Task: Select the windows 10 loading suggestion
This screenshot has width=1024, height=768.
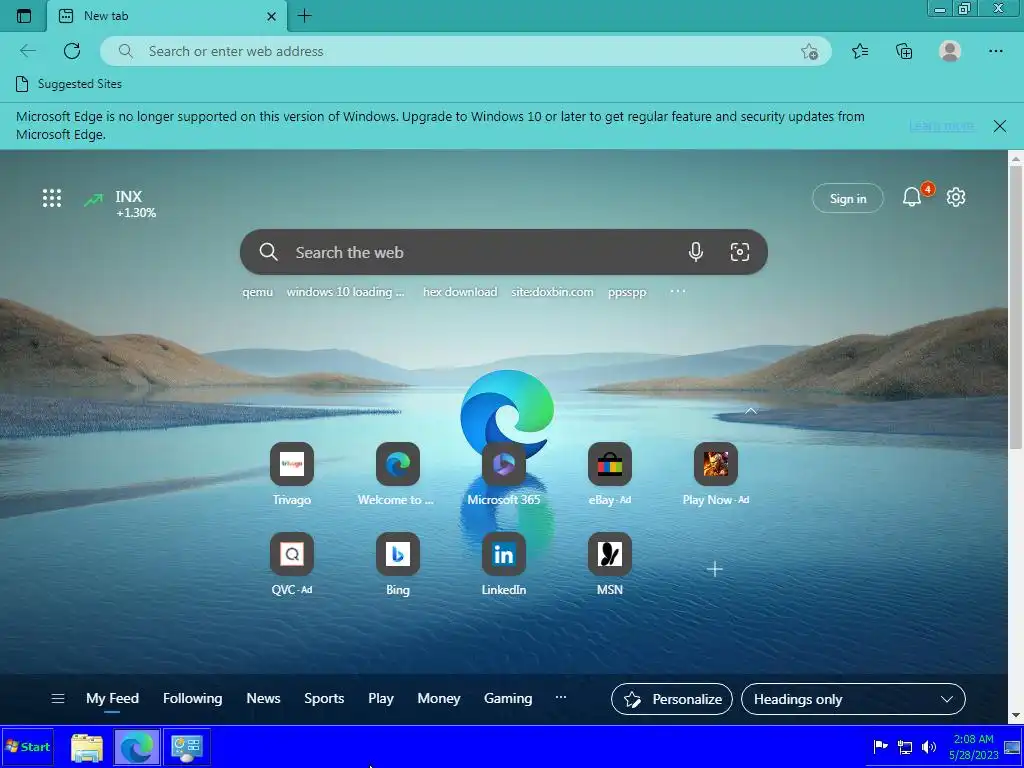Action: (x=345, y=292)
